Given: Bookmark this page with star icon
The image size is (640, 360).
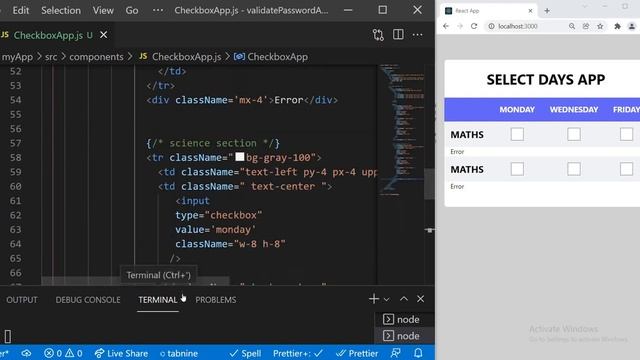Looking at the screenshot, I should pos(600,26).
